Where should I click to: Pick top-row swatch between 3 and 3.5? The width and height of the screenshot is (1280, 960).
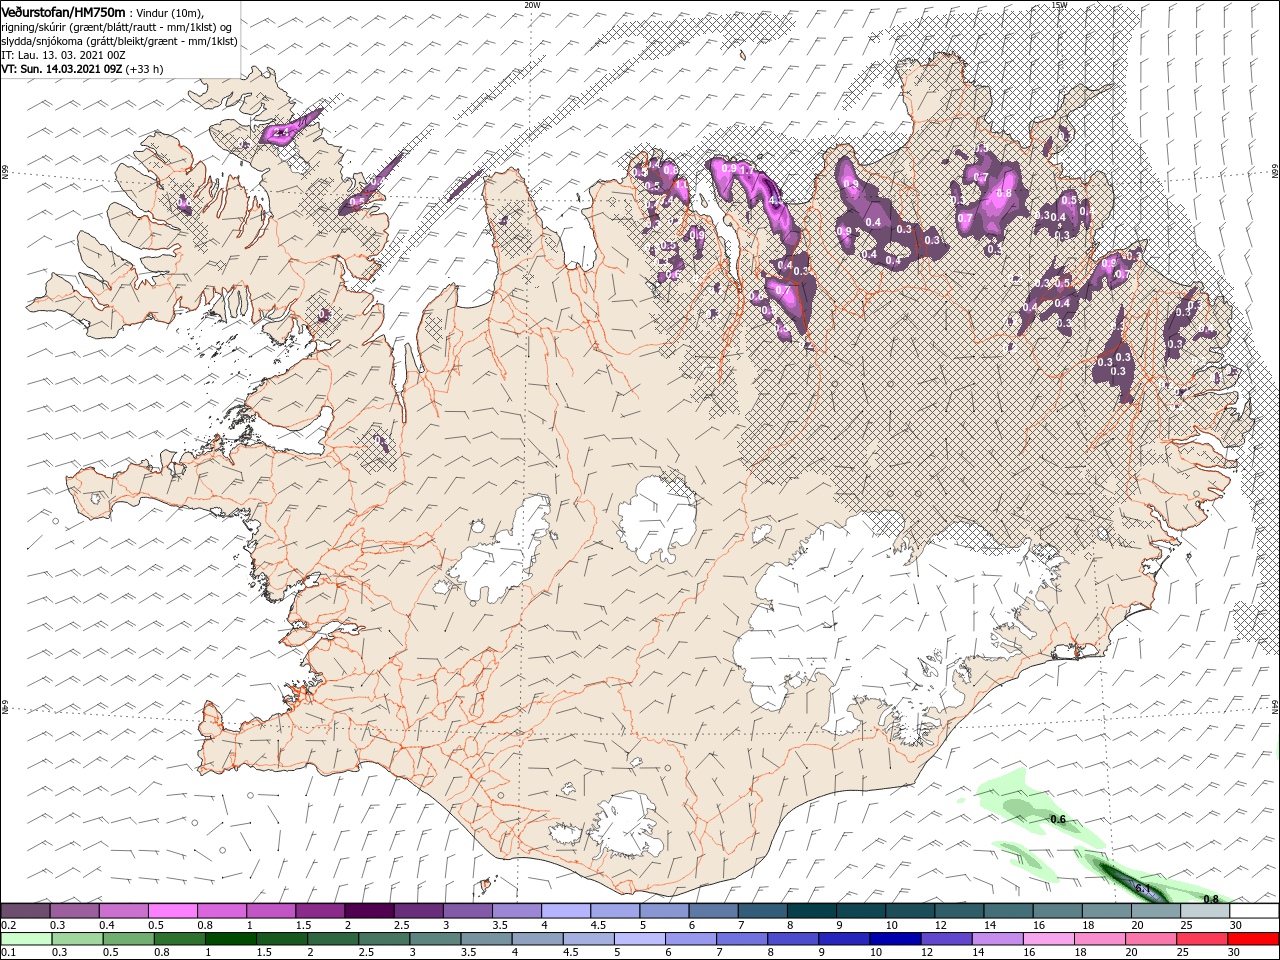tap(468, 910)
